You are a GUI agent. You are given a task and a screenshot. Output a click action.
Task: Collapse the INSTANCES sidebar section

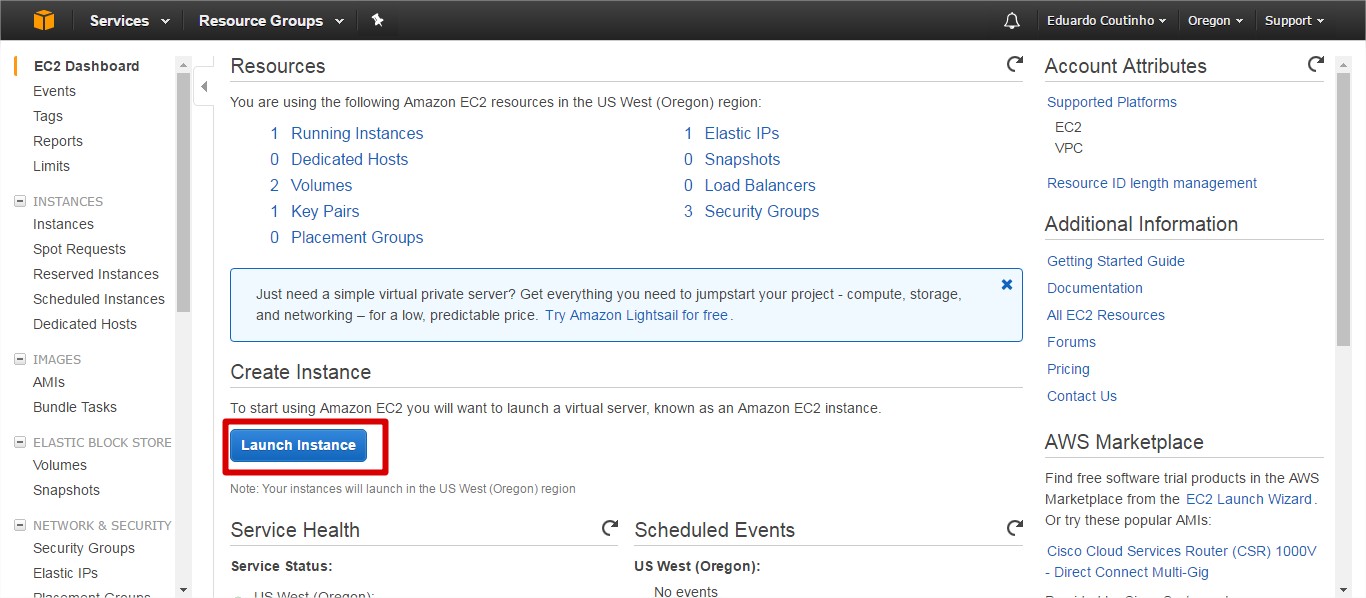pos(20,201)
